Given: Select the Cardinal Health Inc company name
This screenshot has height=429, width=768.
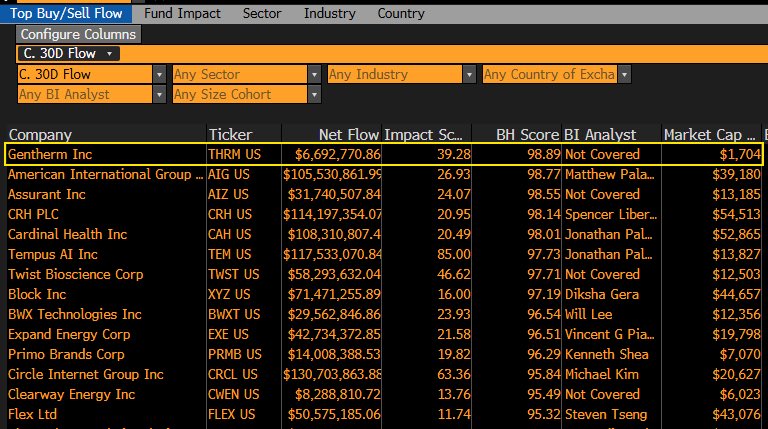Looking at the screenshot, I should pos(68,235).
